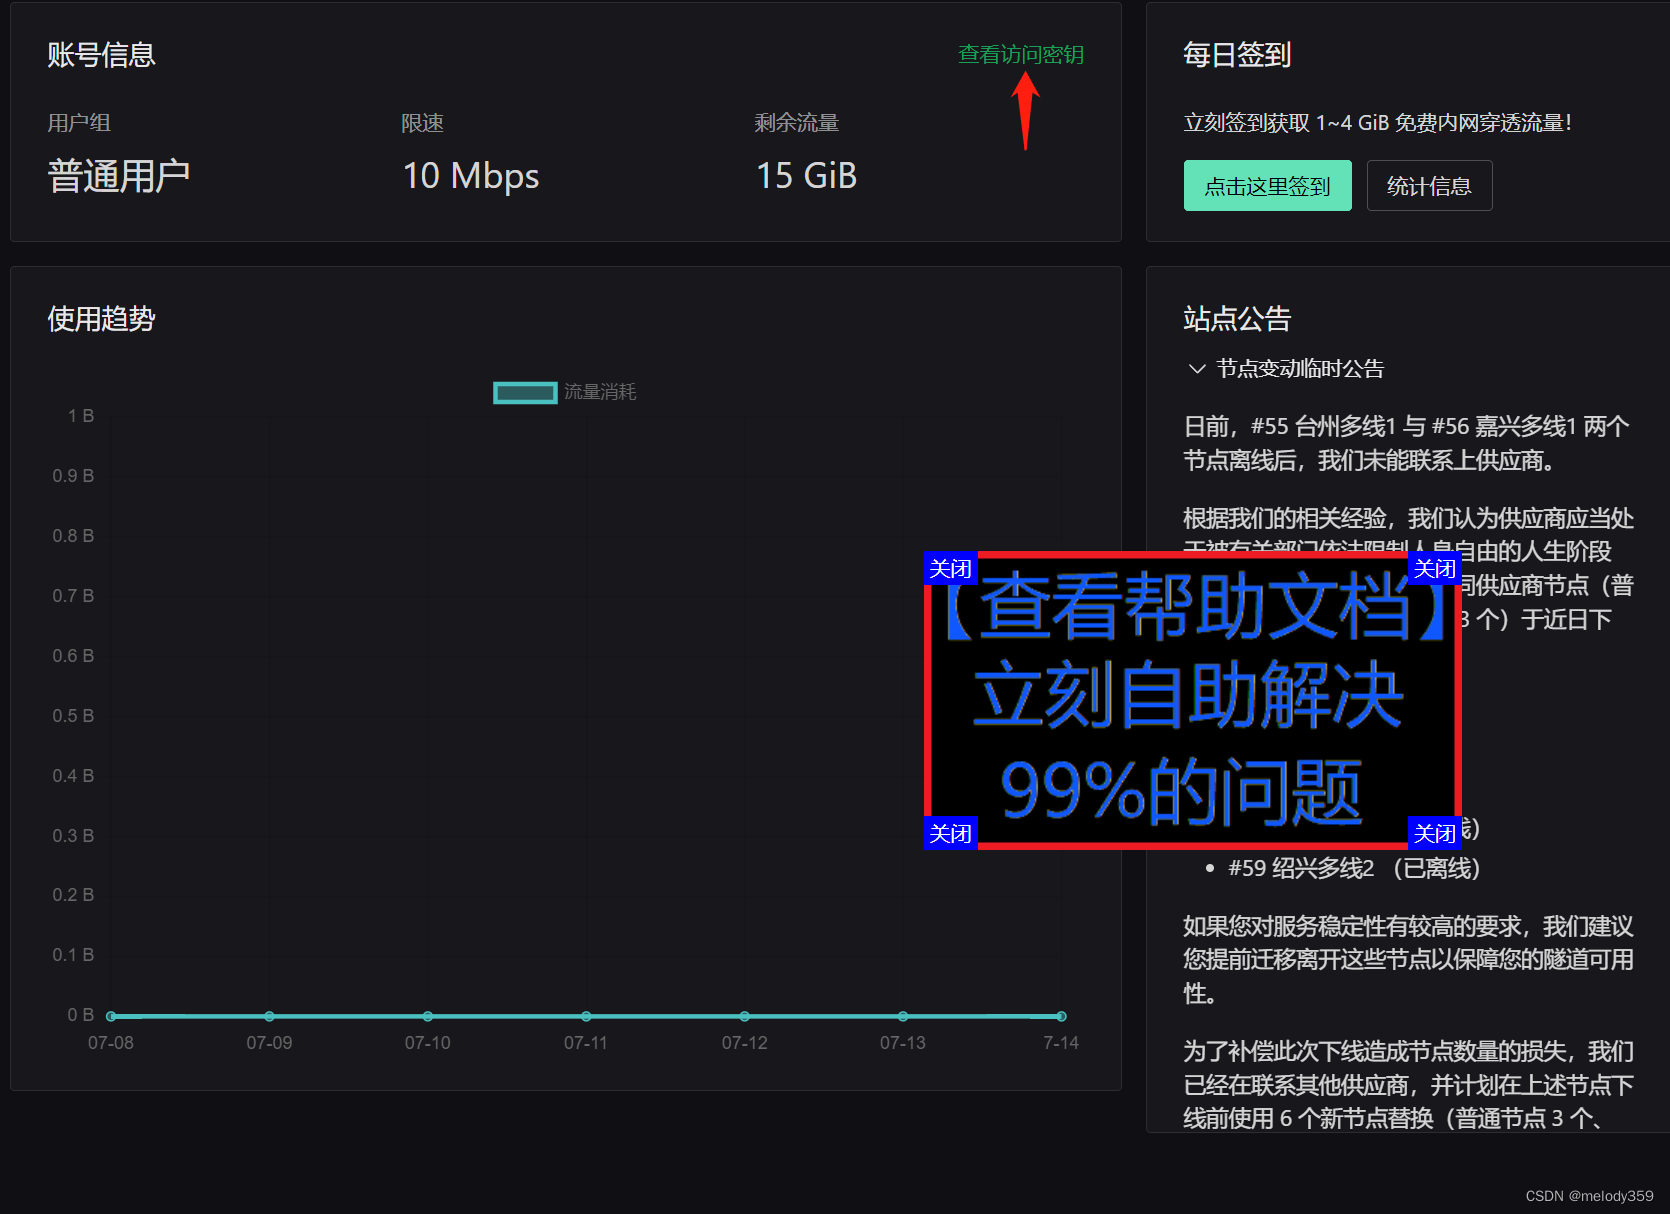Select the 07-08 data point on chart

(111, 1016)
